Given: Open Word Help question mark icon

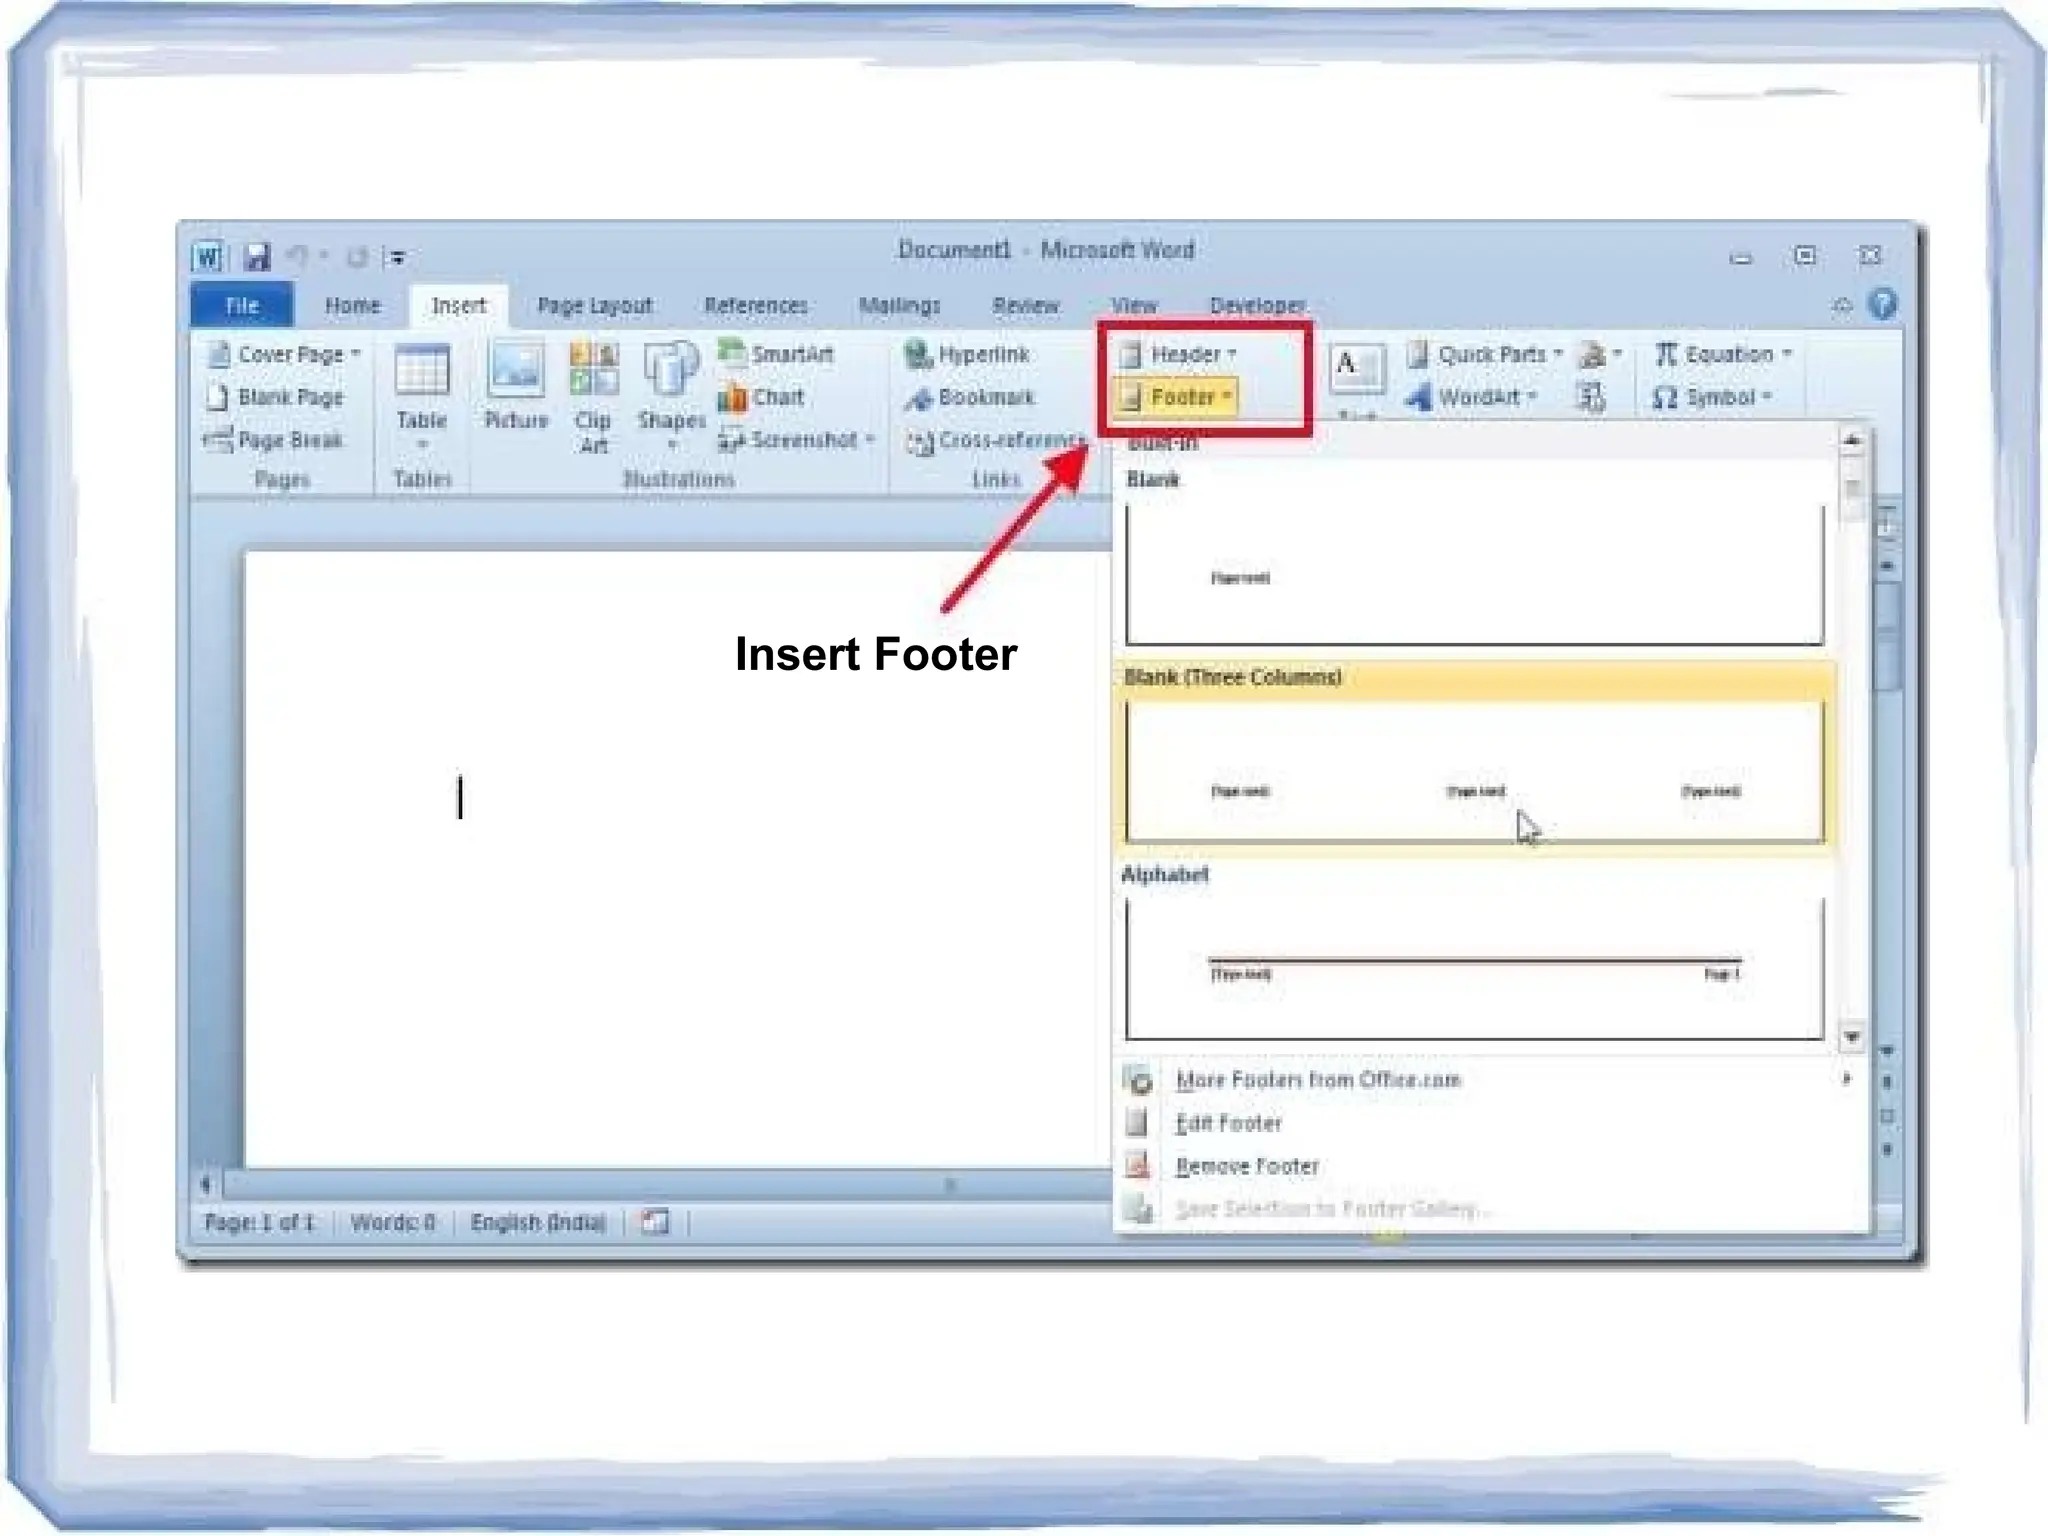Looking at the screenshot, I should [1881, 304].
